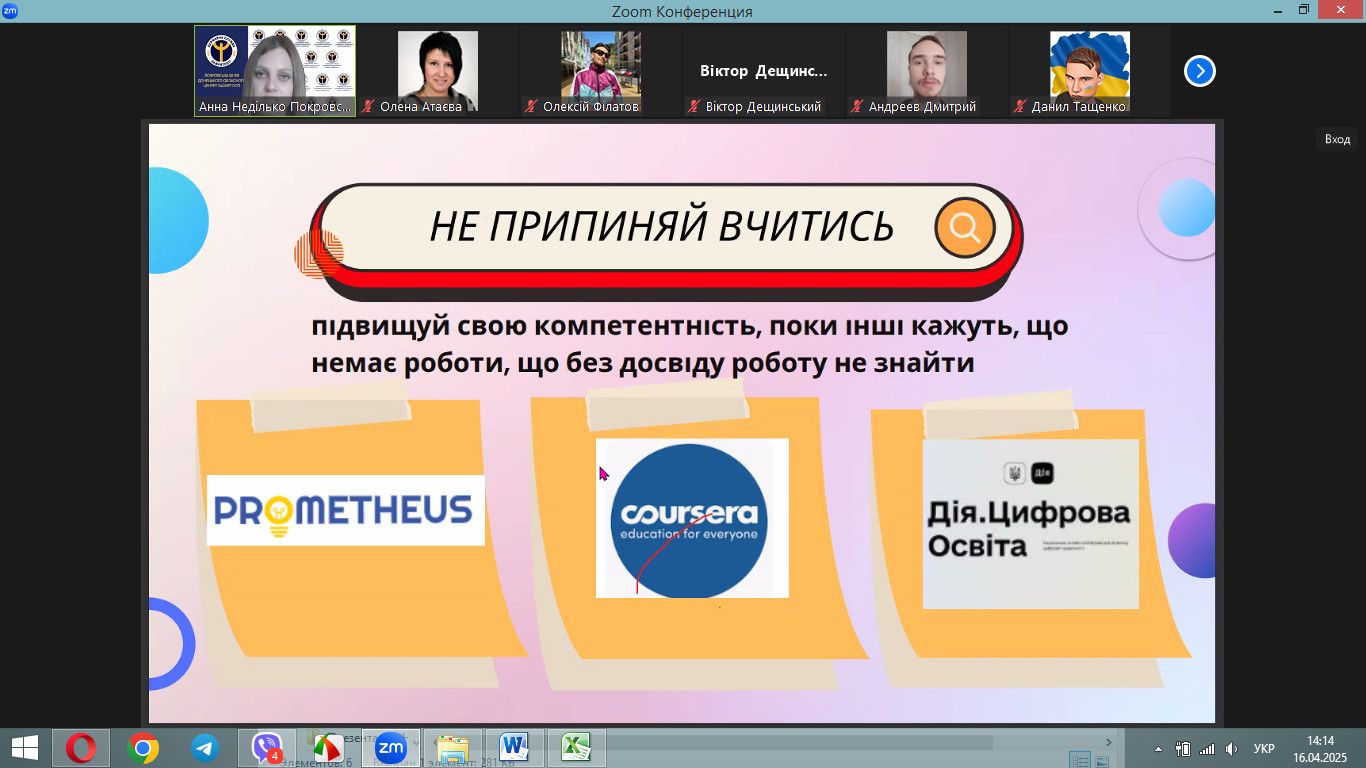Open File Explorer from taskbar
This screenshot has width=1366, height=768.
pyautogui.click(x=452, y=747)
